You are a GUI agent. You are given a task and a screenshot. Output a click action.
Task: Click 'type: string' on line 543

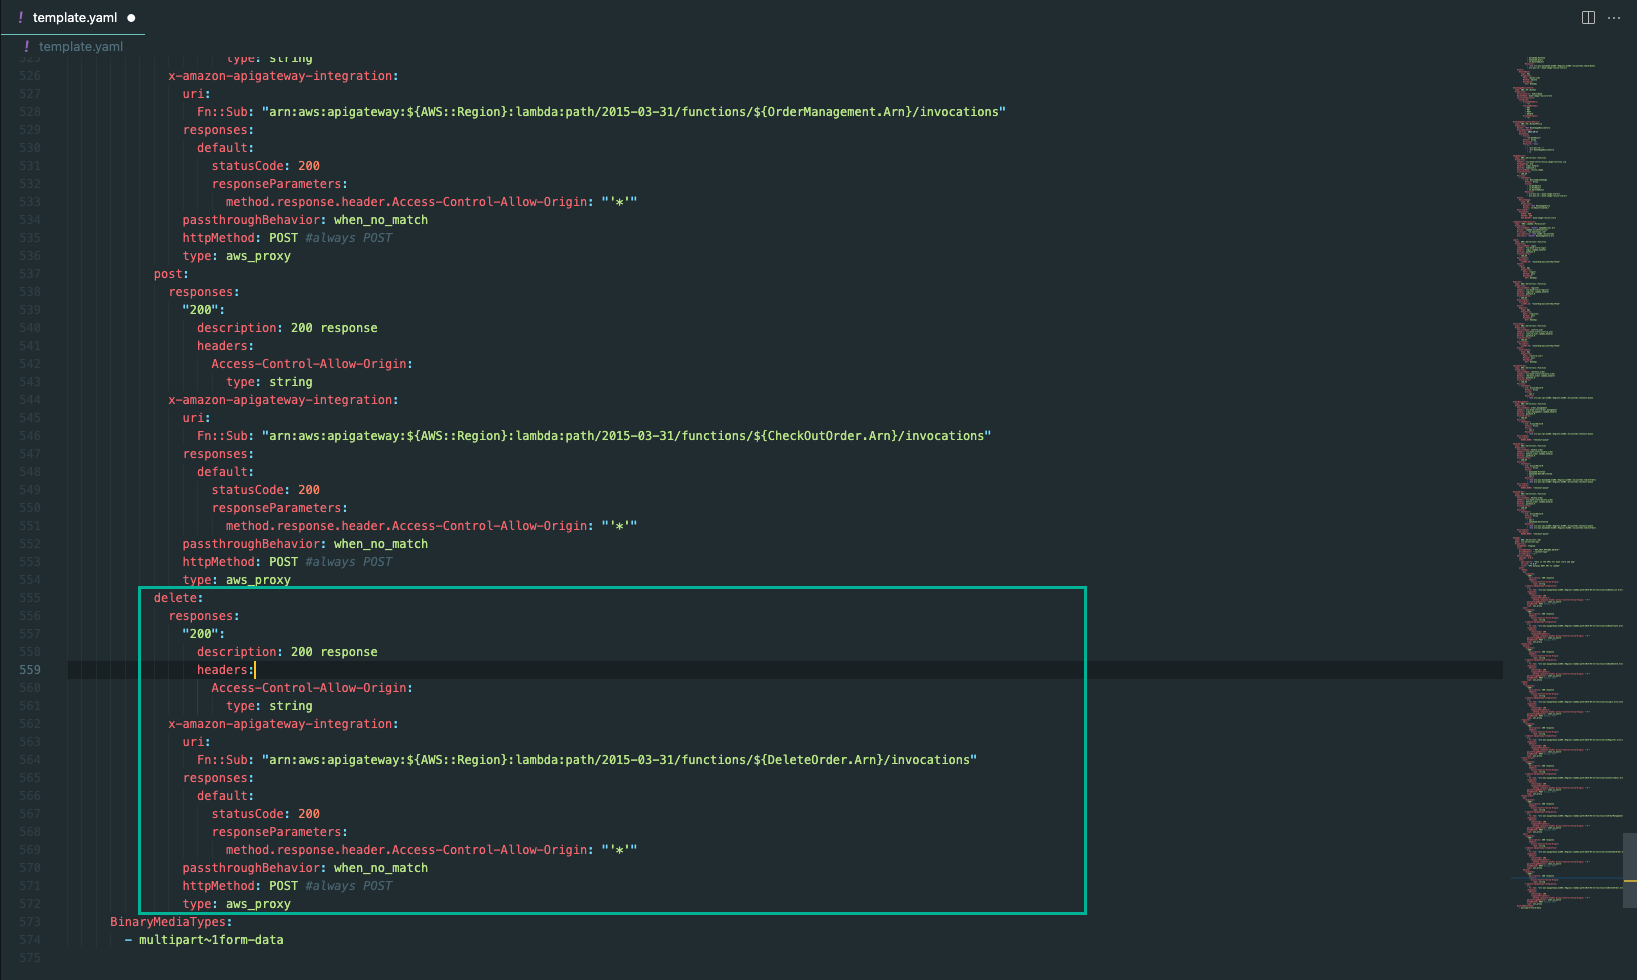click(x=269, y=382)
